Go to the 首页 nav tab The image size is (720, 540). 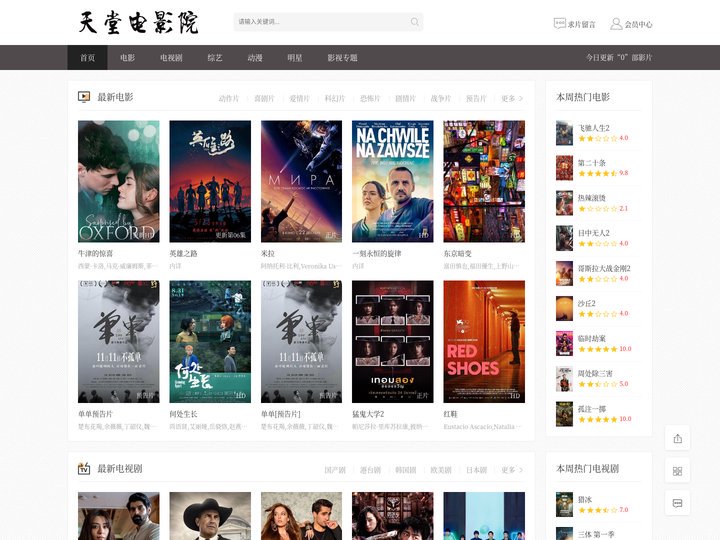tap(87, 57)
